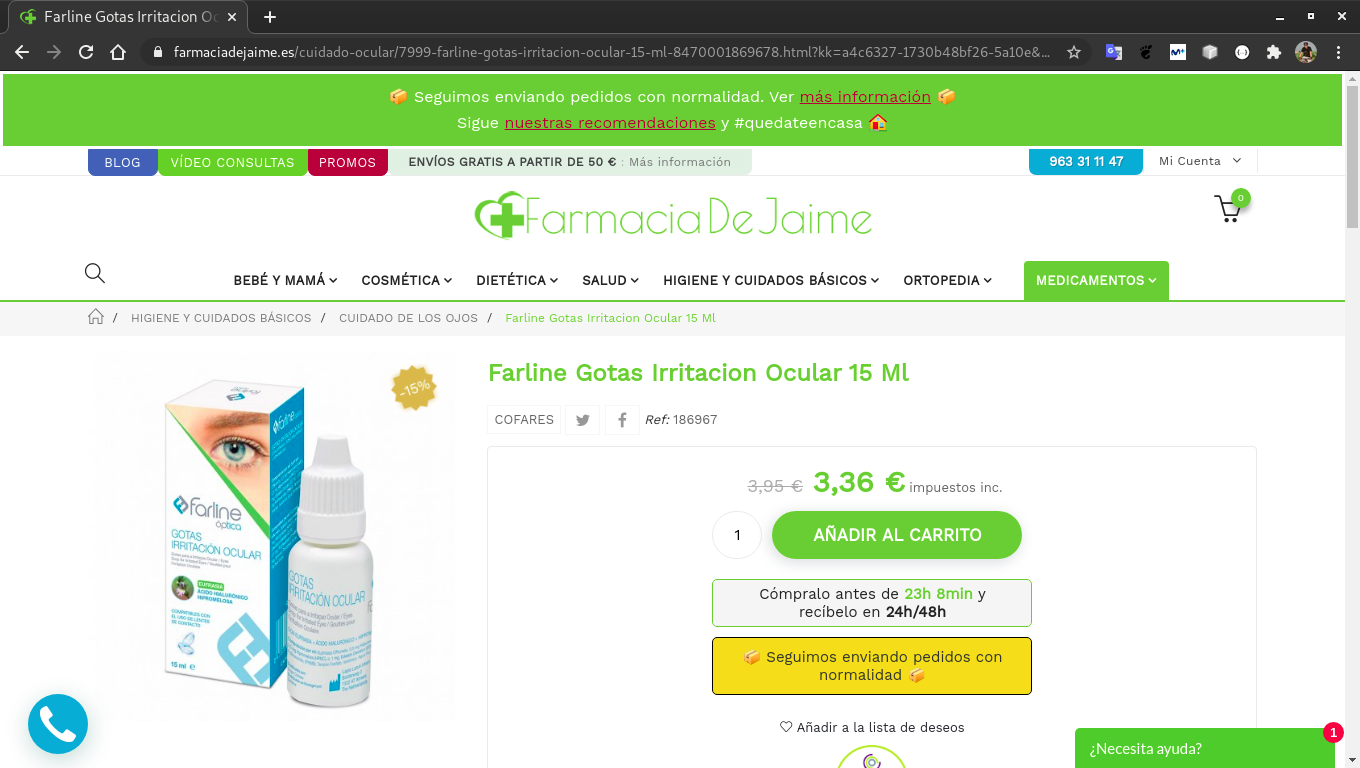Go to Vídeo Consultas tab
Screen dimensions: 1360x768
[233, 162]
